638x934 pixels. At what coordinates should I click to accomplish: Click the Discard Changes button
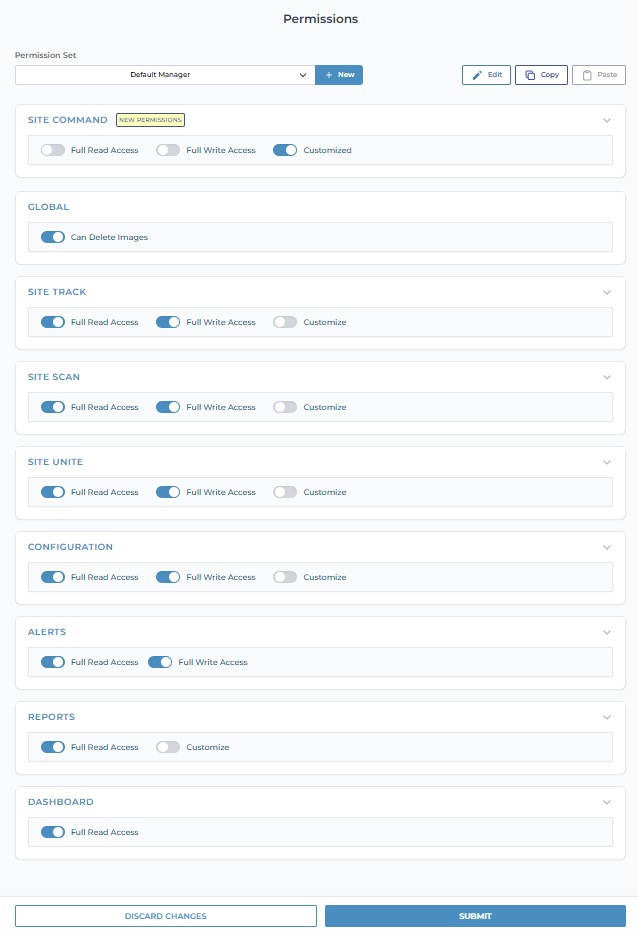tap(166, 916)
